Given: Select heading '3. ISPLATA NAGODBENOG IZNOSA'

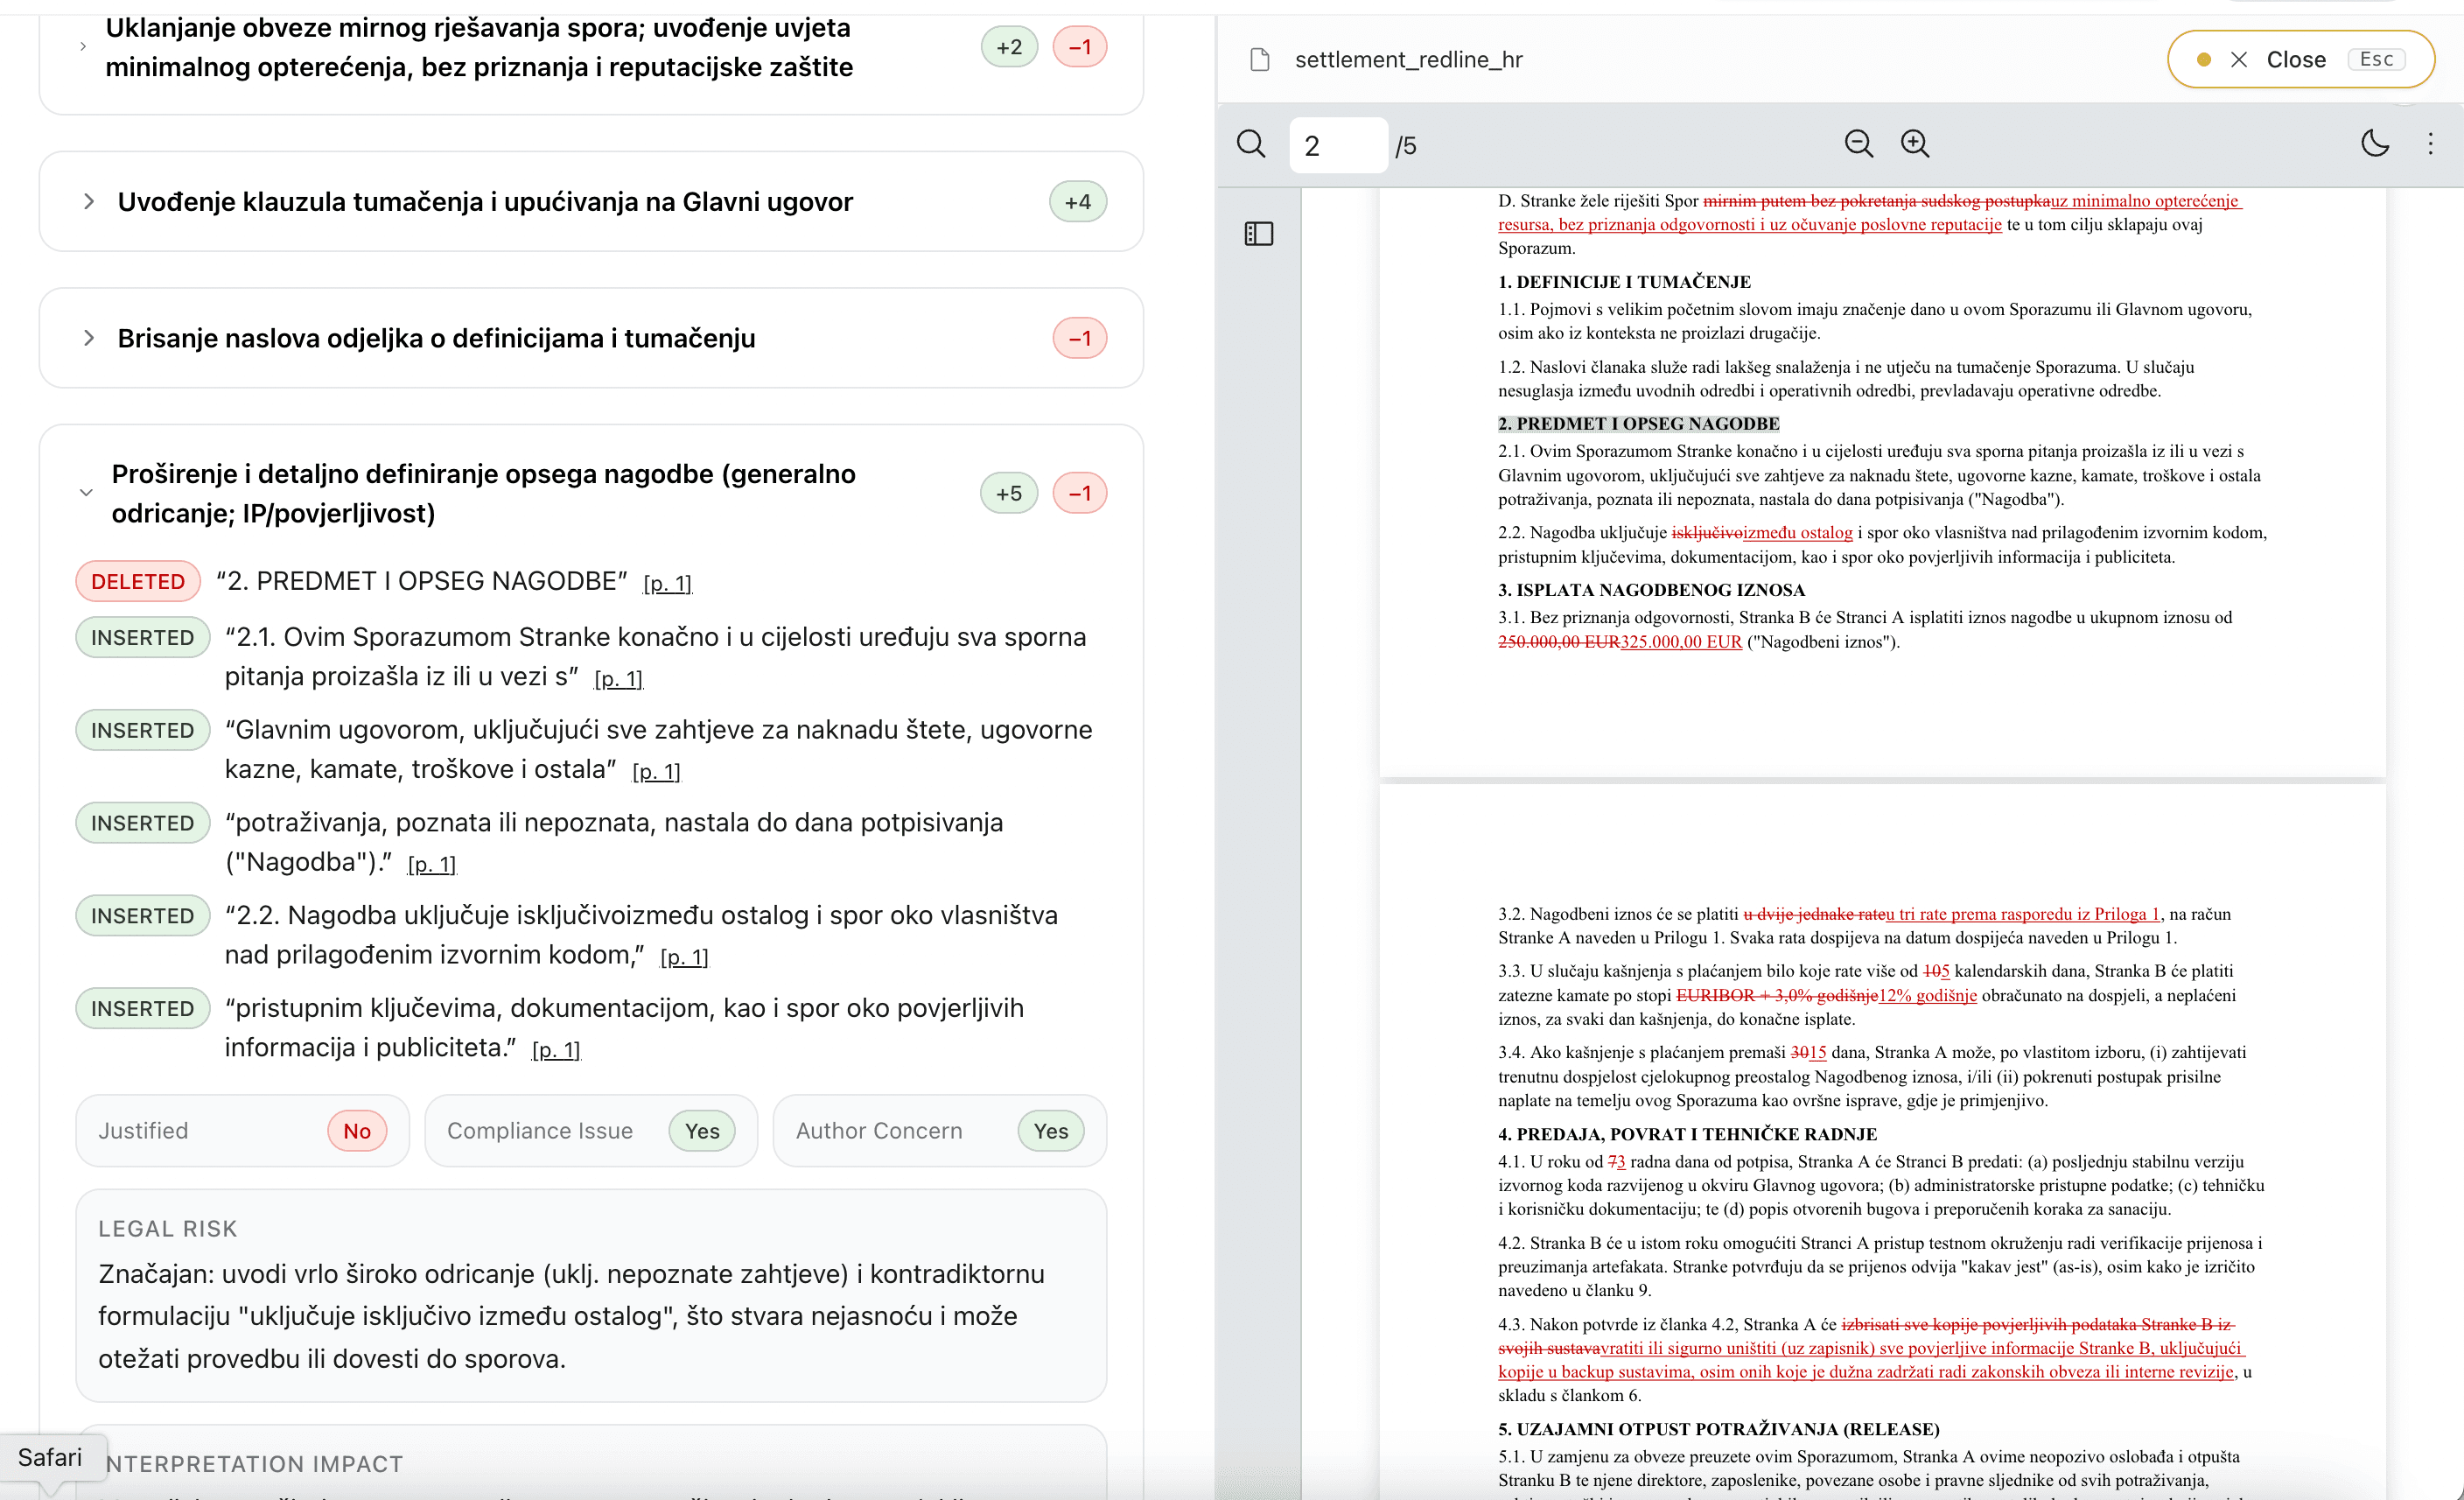Looking at the screenshot, I should pos(1651,590).
